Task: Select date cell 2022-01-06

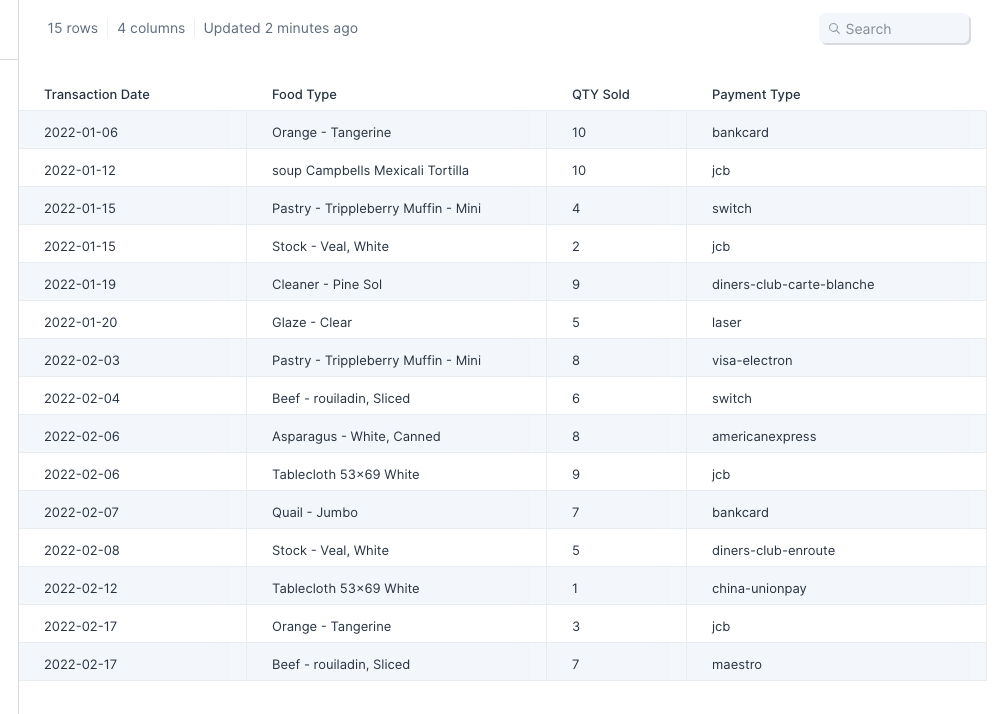Action: point(133,132)
